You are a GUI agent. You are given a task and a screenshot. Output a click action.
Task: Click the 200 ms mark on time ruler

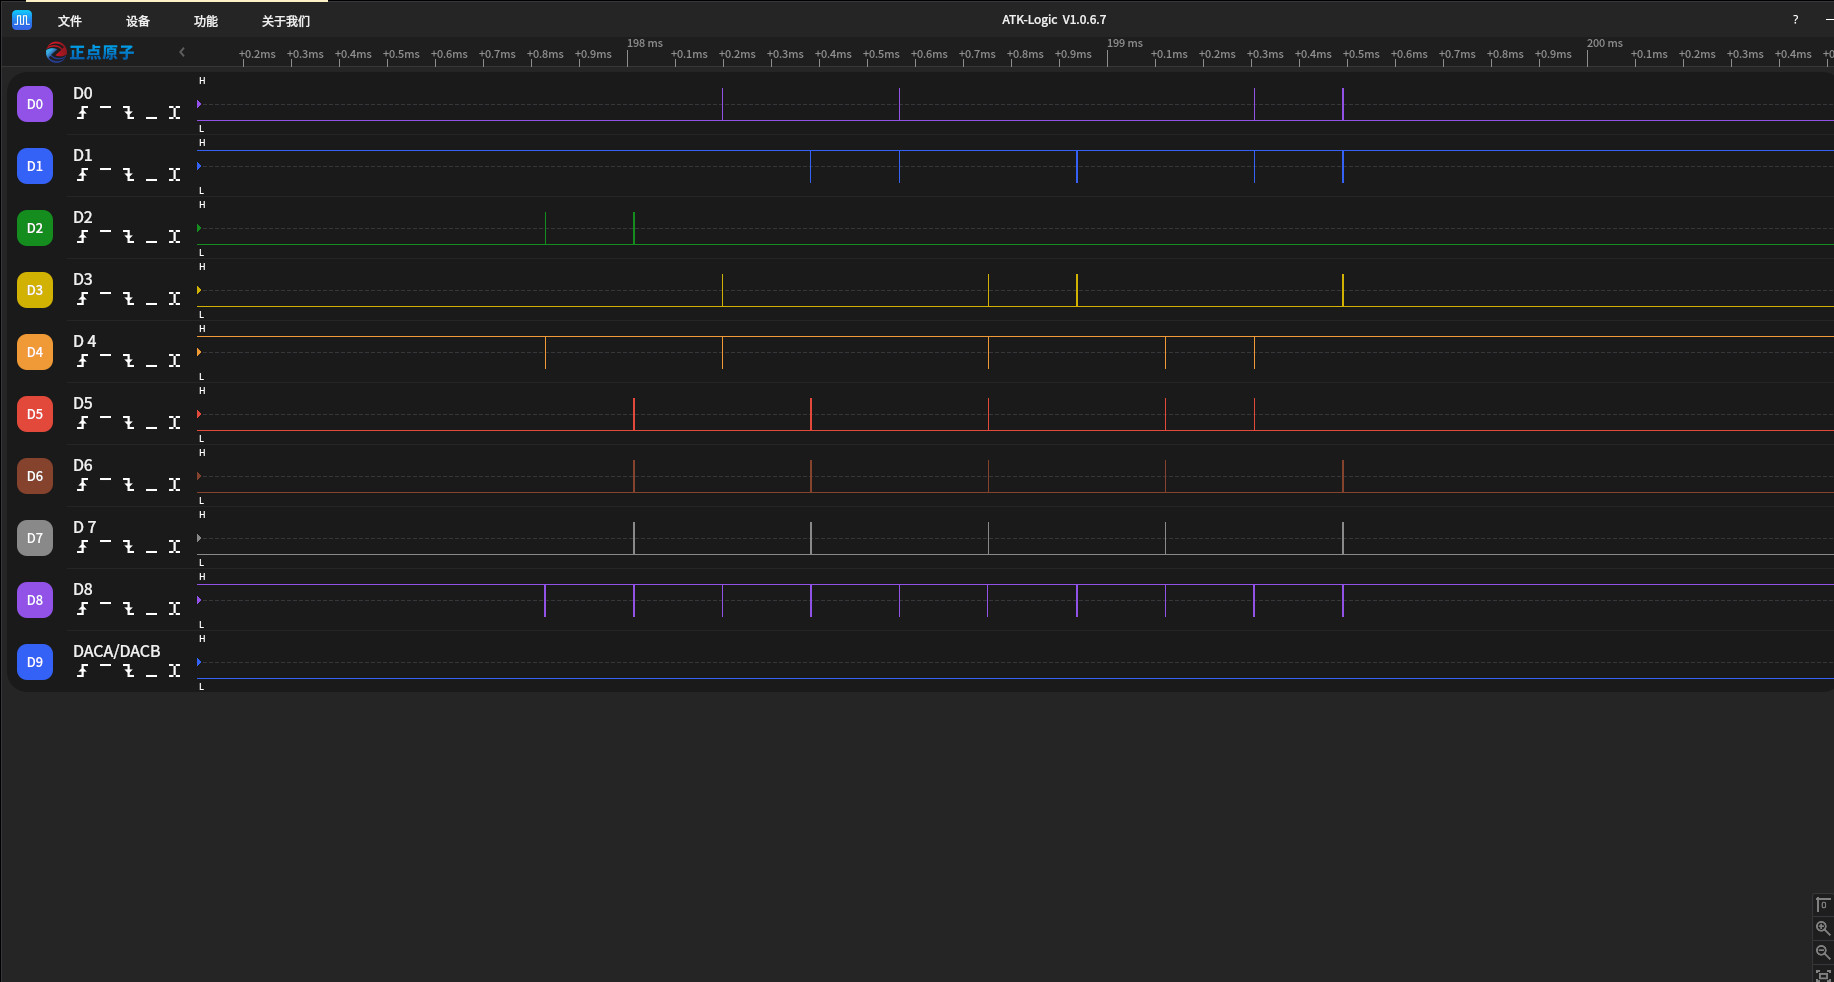(x=1604, y=43)
